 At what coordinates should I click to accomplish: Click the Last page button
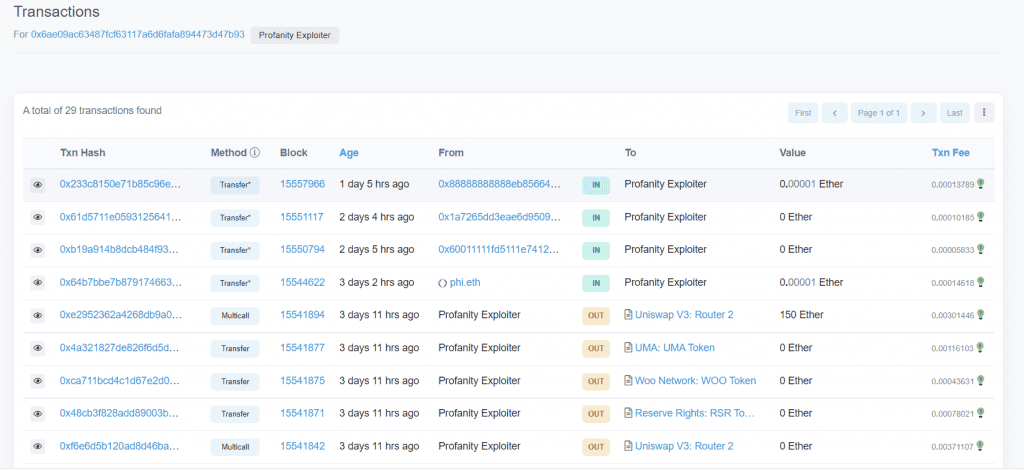[955, 113]
